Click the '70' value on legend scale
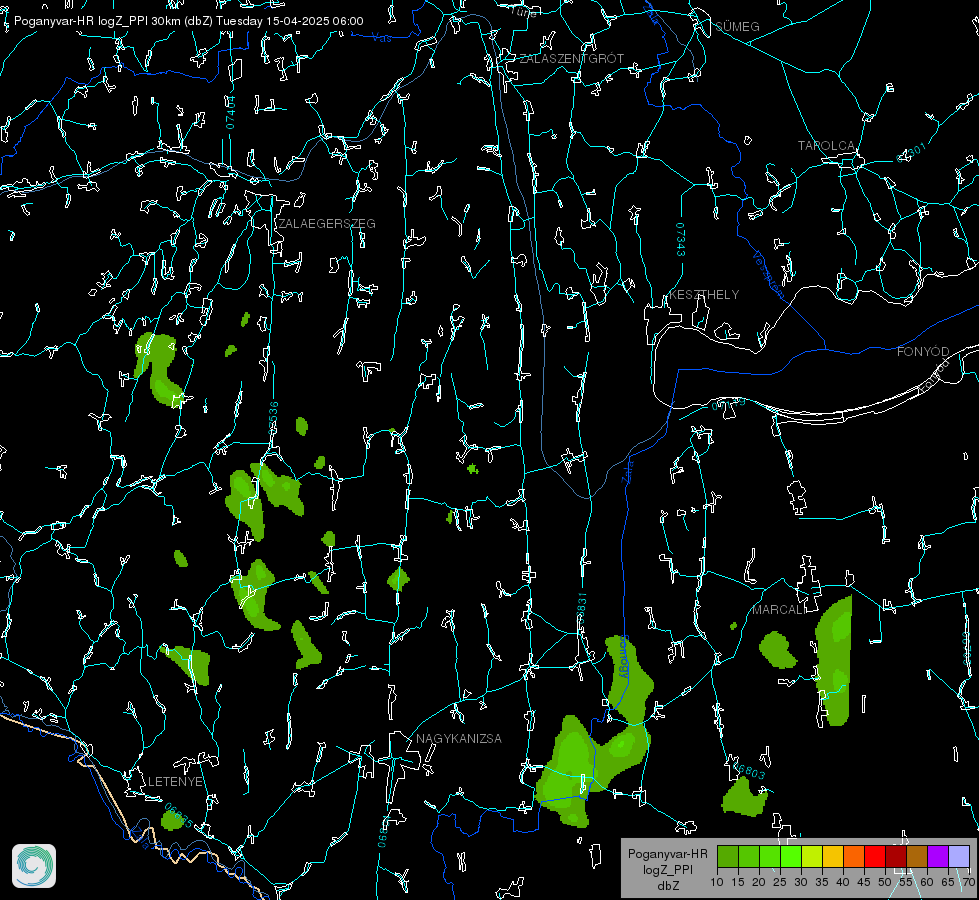This screenshot has height=900, width=979. pyautogui.click(x=968, y=882)
